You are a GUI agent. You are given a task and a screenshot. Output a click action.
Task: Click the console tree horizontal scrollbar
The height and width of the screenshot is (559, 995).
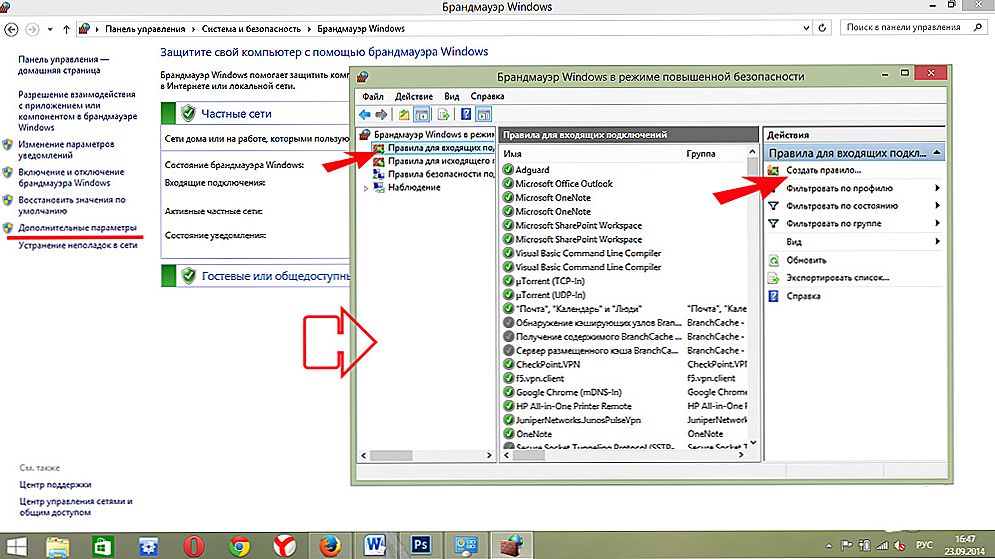coord(426,456)
